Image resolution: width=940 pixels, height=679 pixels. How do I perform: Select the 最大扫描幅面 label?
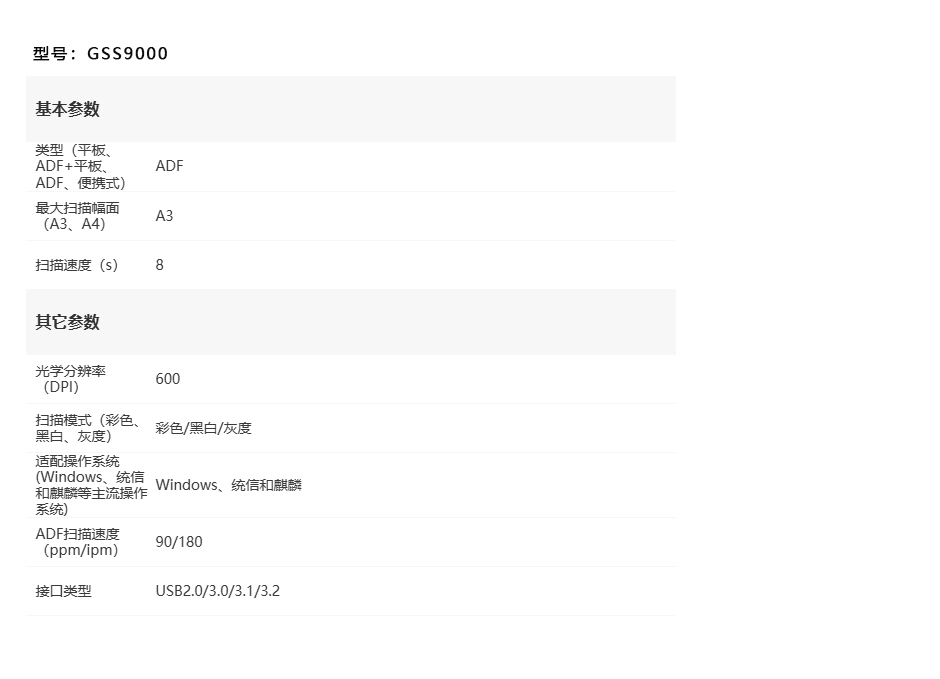click(x=78, y=216)
